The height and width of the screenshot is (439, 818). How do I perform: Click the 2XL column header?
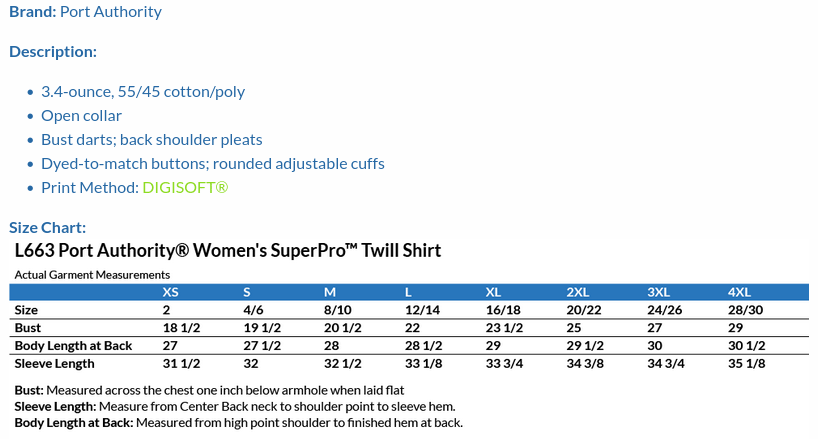click(x=578, y=292)
